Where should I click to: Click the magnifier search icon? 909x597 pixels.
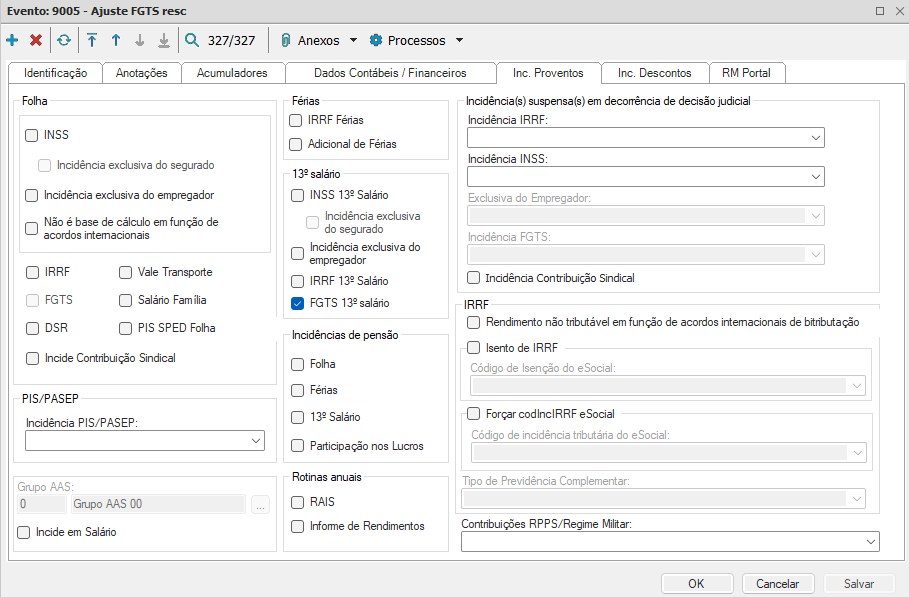pyautogui.click(x=192, y=41)
